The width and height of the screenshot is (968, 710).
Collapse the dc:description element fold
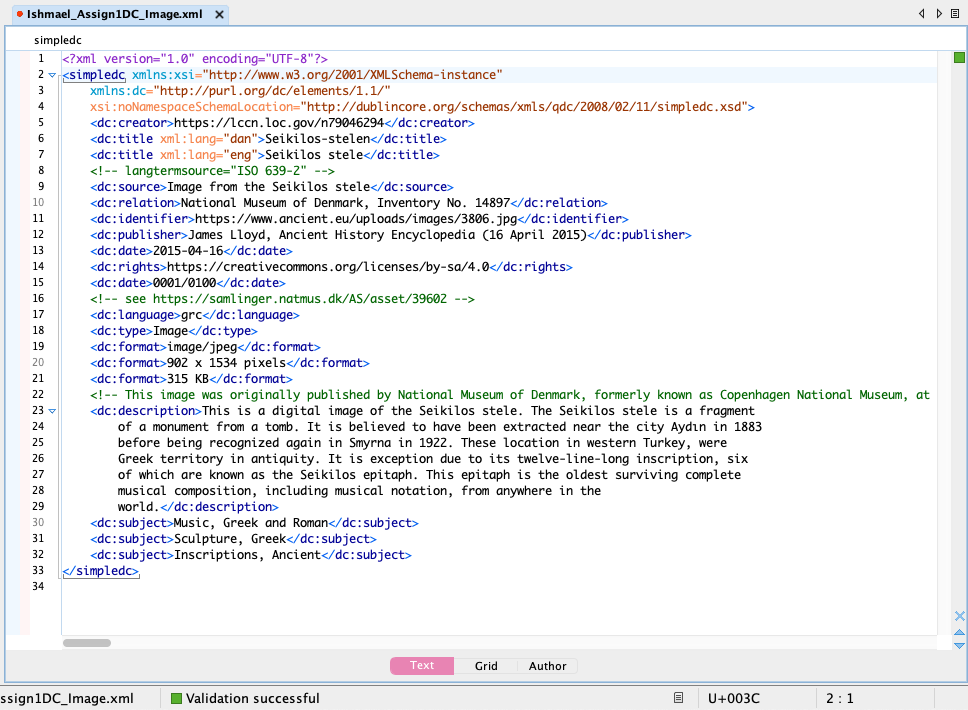pos(52,411)
